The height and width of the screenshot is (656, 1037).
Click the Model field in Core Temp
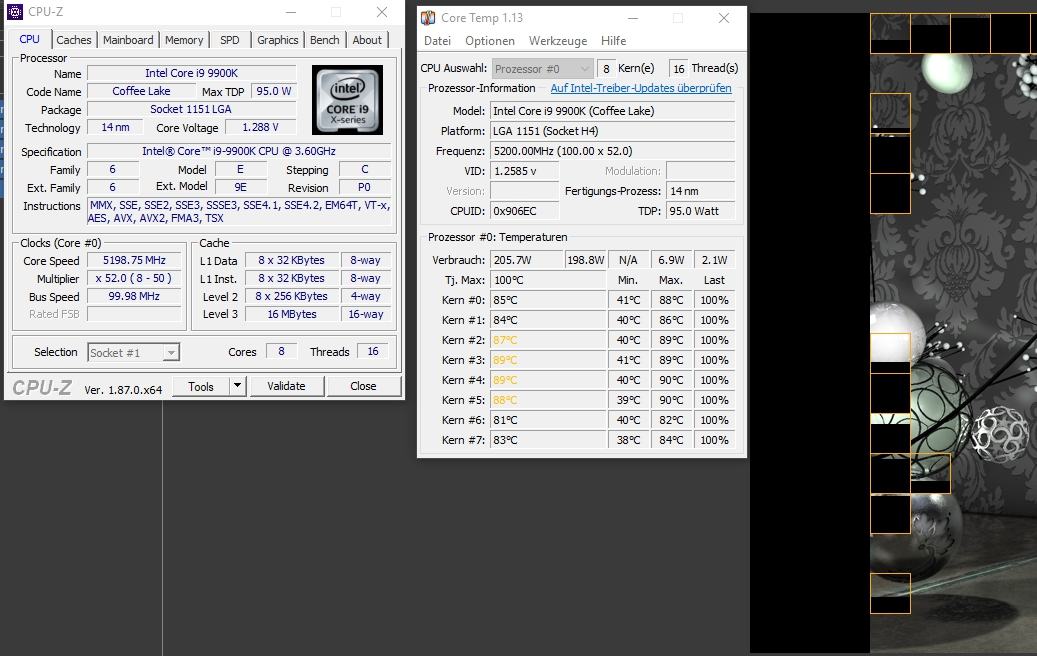(x=612, y=111)
